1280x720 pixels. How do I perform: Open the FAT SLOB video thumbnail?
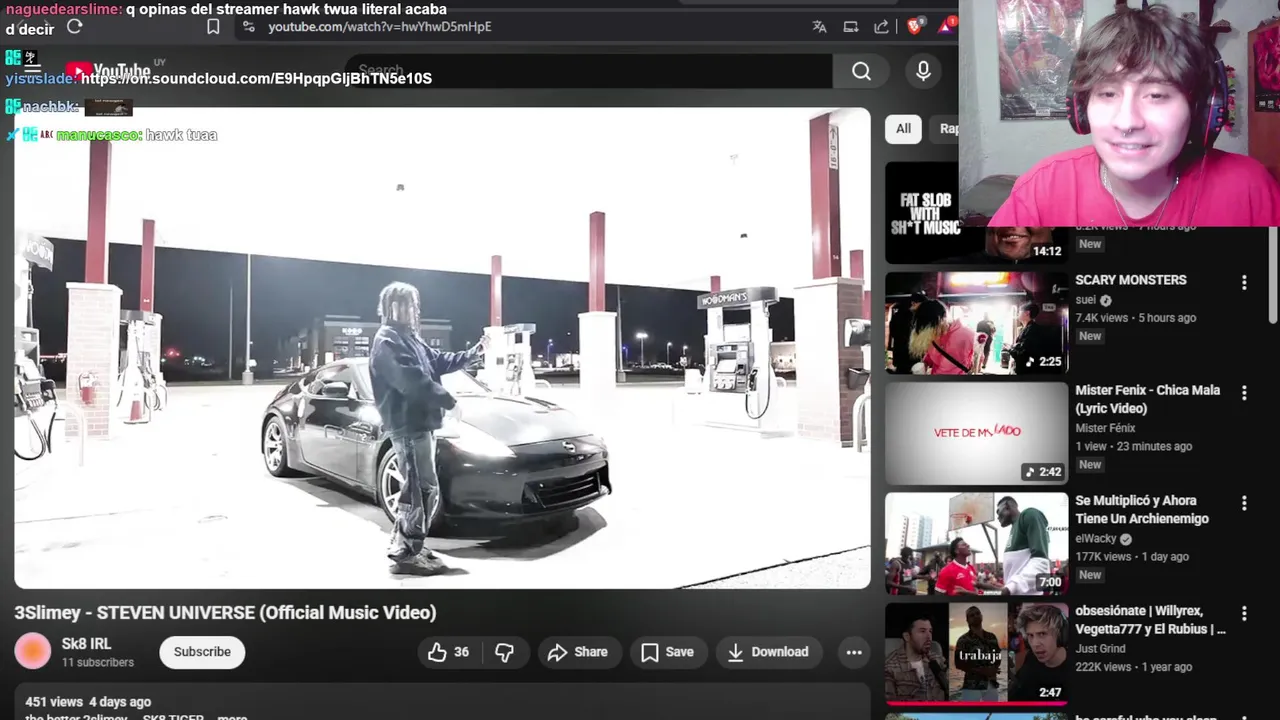[x=922, y=213]
